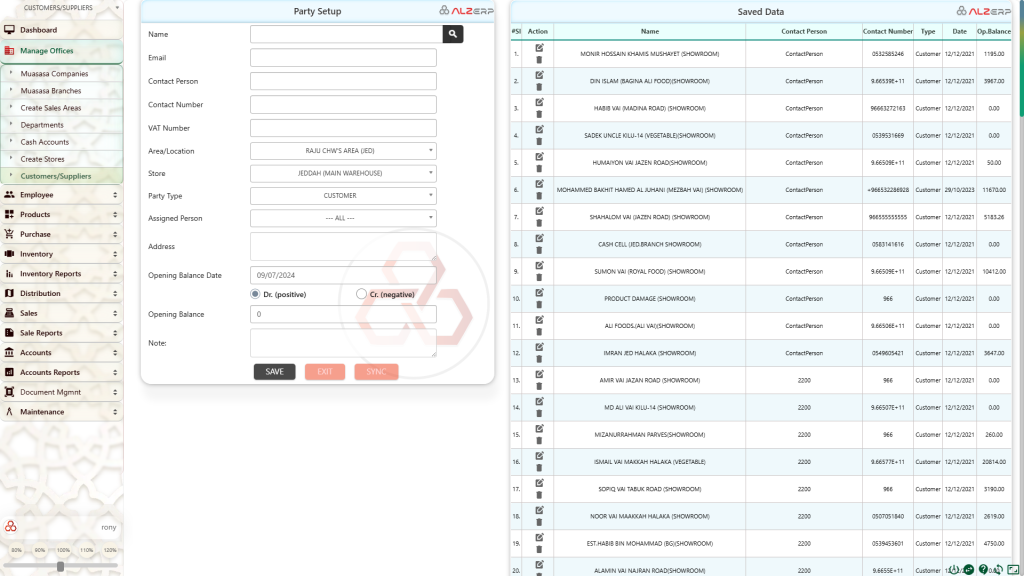Click the fullscreen toggle icon
Viewport: 1024px width, 576px height.
pyautogui.click(x=1013, y=569)
